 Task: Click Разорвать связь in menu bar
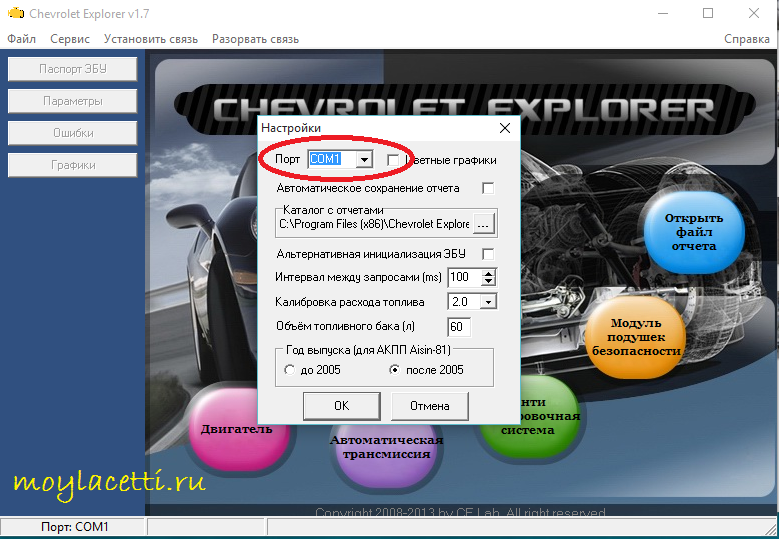(x=255, y=39)
